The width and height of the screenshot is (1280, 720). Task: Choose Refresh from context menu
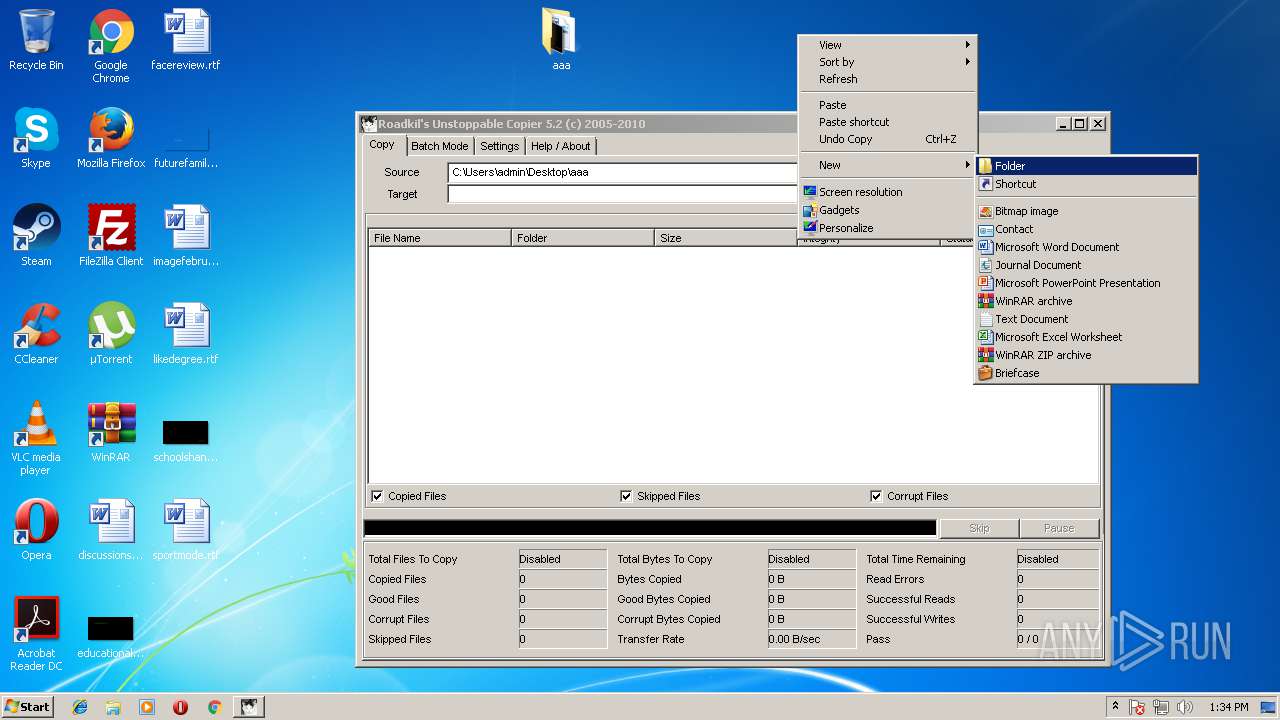[887, 79]
